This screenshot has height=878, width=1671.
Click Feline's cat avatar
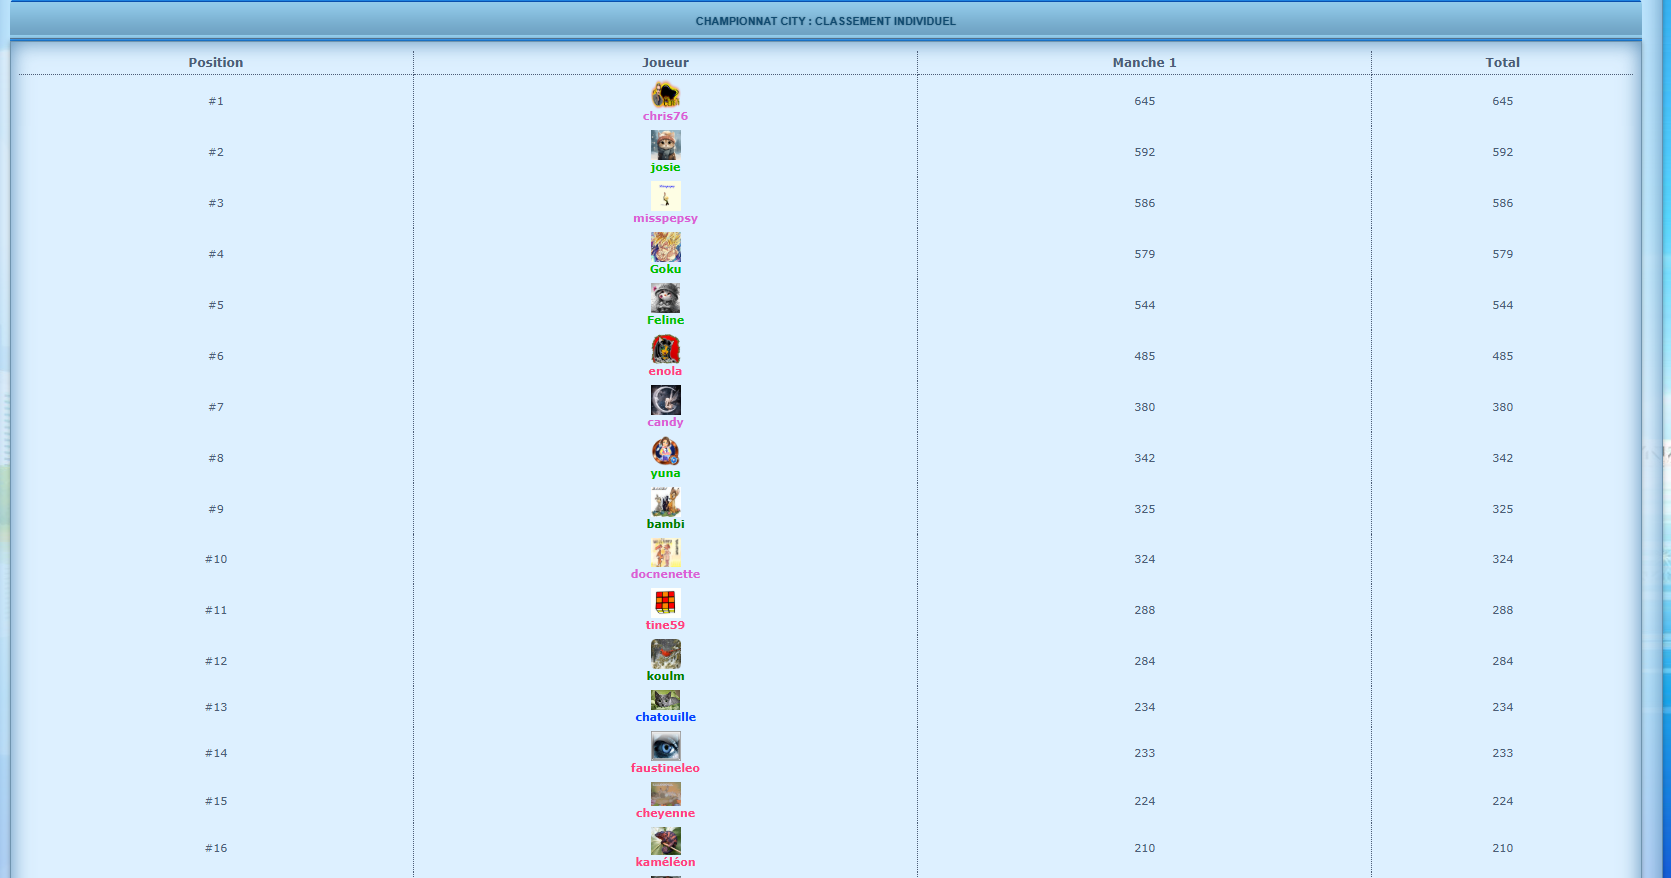point(665,298)
